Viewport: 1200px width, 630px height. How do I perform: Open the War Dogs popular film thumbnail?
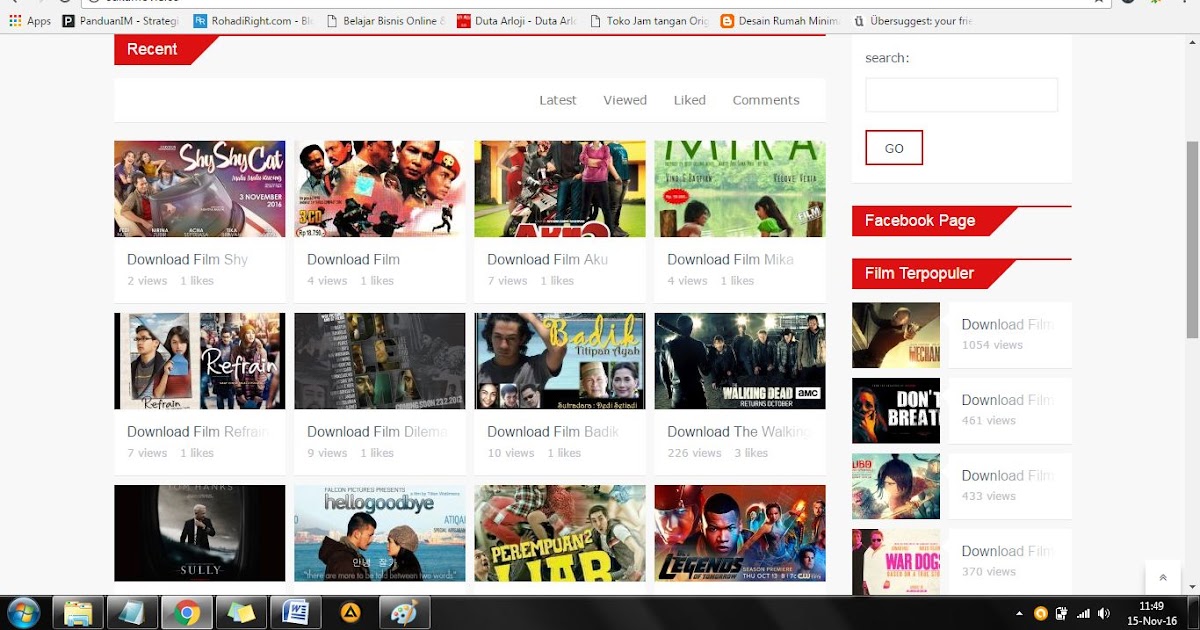tap(896, 562)
